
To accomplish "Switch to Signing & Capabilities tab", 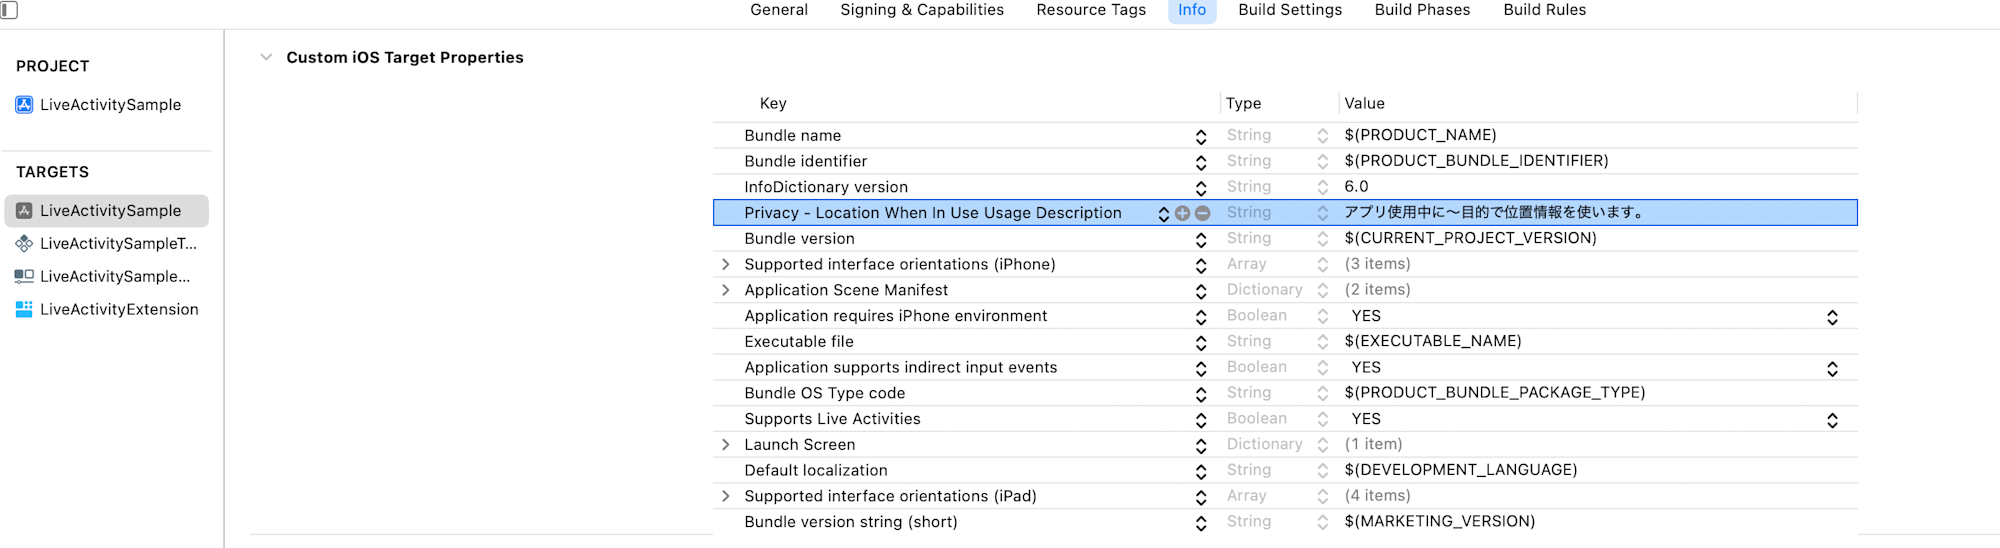I will tap(922, 10).
